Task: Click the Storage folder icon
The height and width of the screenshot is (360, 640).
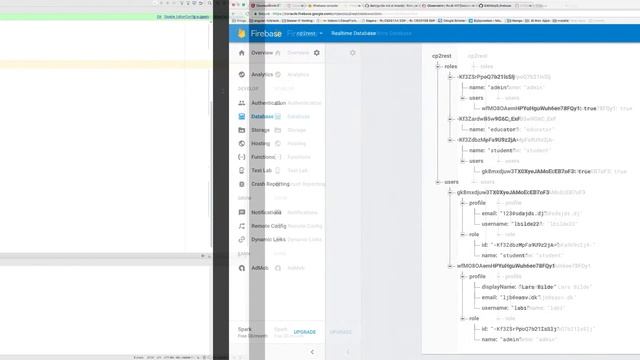Action: point(242,130)
